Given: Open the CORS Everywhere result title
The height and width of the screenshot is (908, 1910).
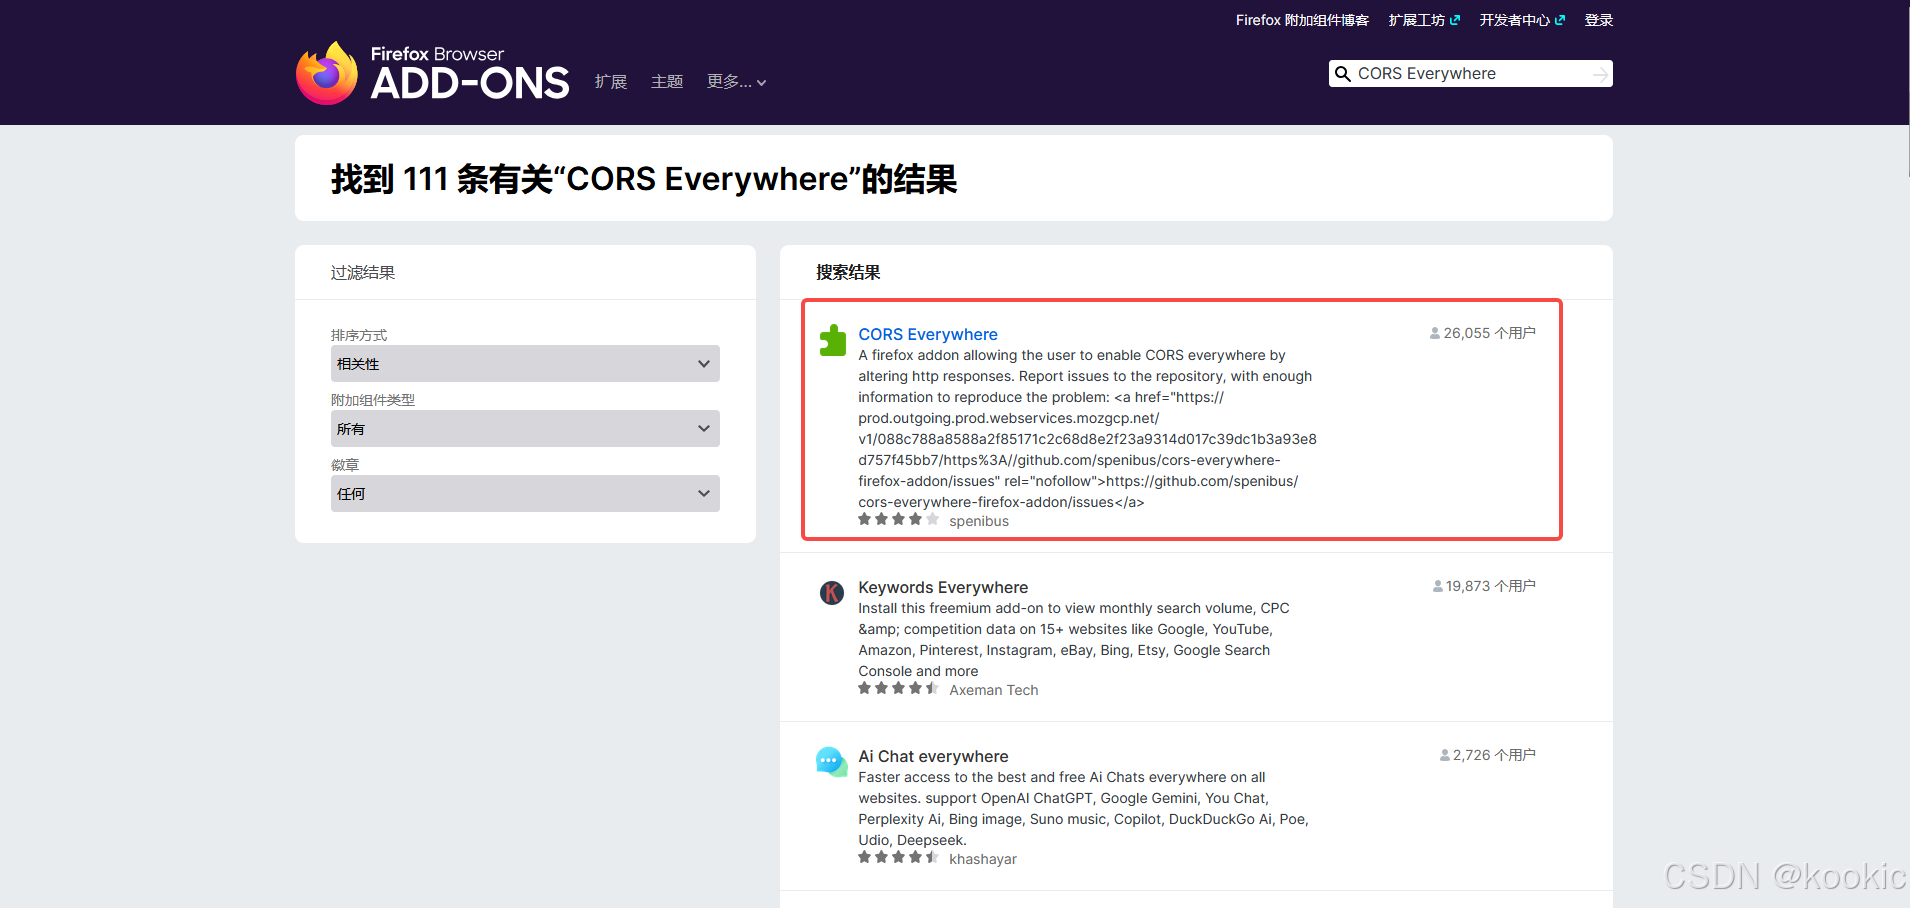Looking at the screenshot, I should tap(928, 334).
